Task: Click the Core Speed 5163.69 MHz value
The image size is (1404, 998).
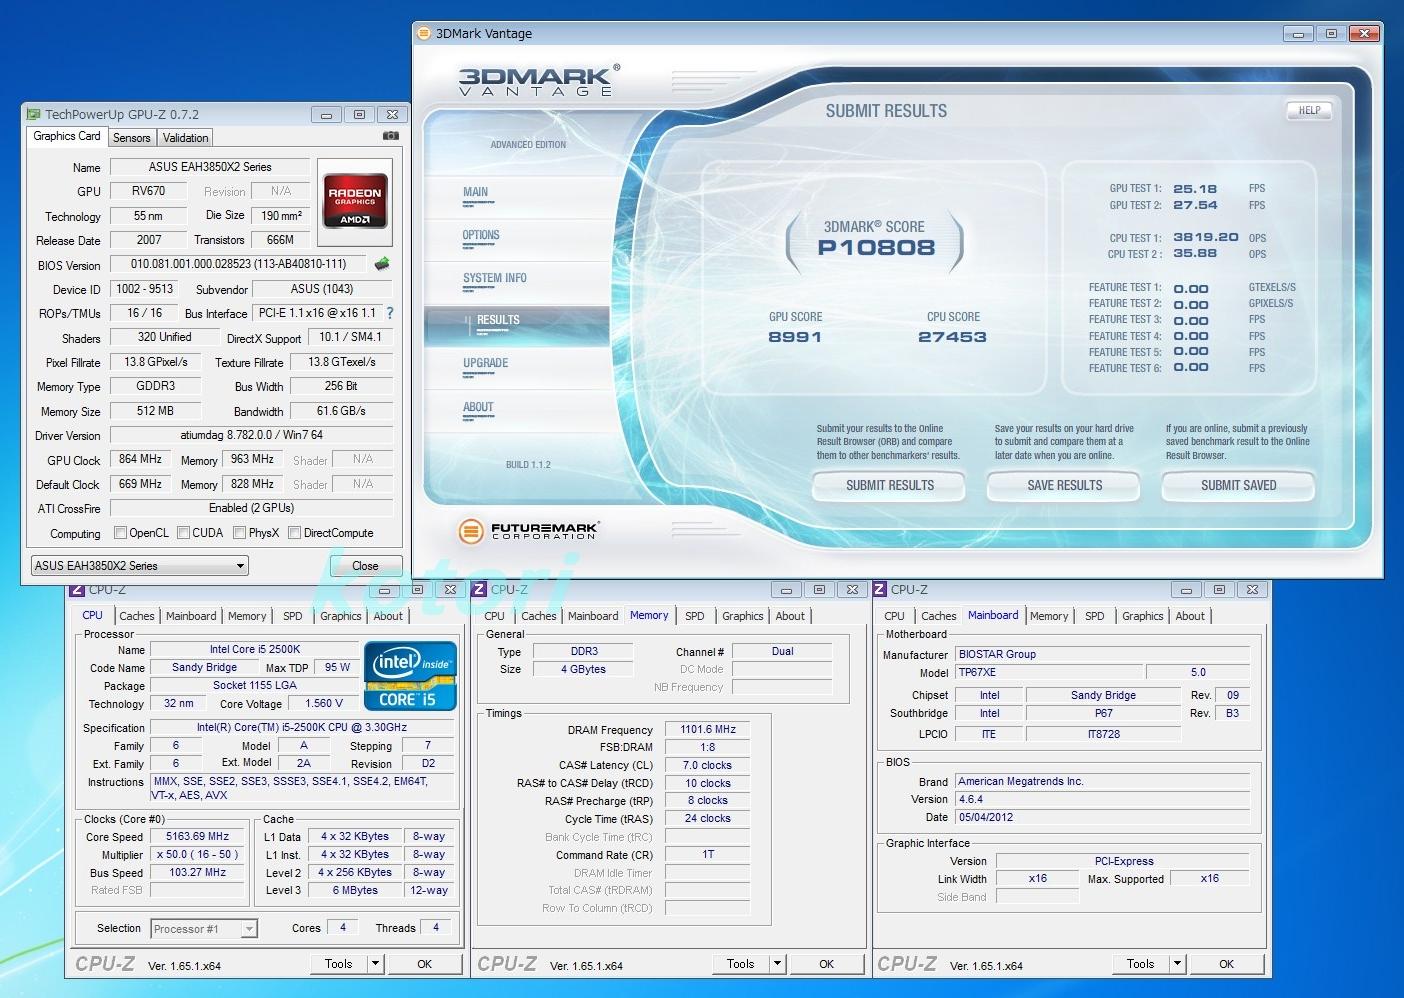Action: 198,836
